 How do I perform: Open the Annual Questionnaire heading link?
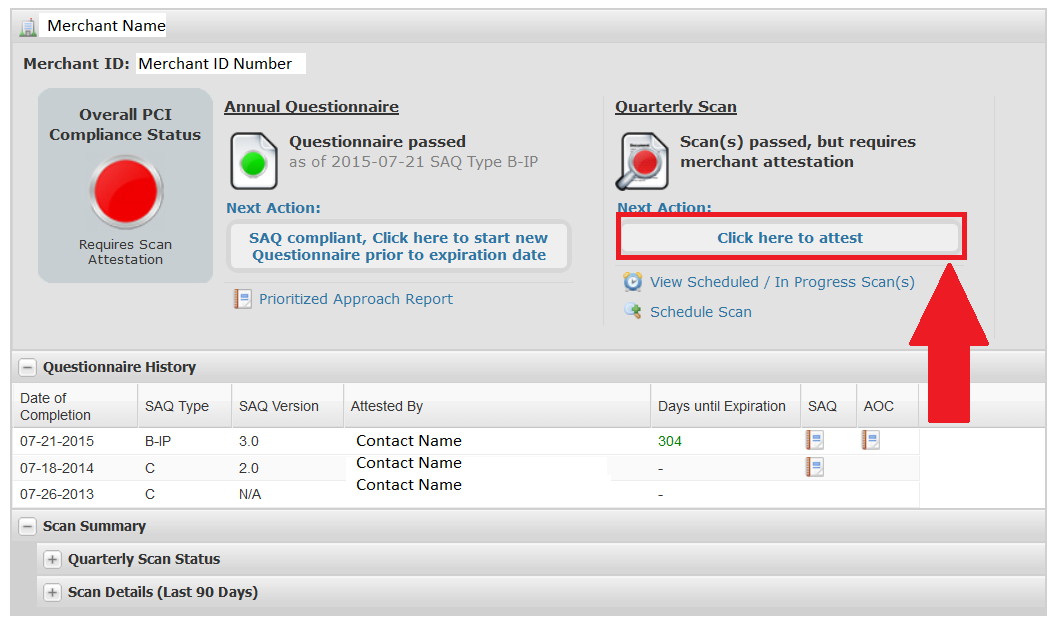[311, 107]
